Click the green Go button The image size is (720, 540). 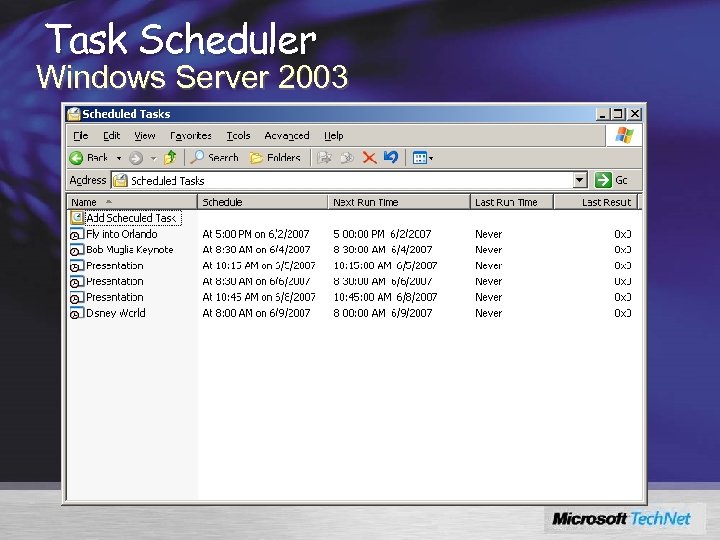coord(612,180)
